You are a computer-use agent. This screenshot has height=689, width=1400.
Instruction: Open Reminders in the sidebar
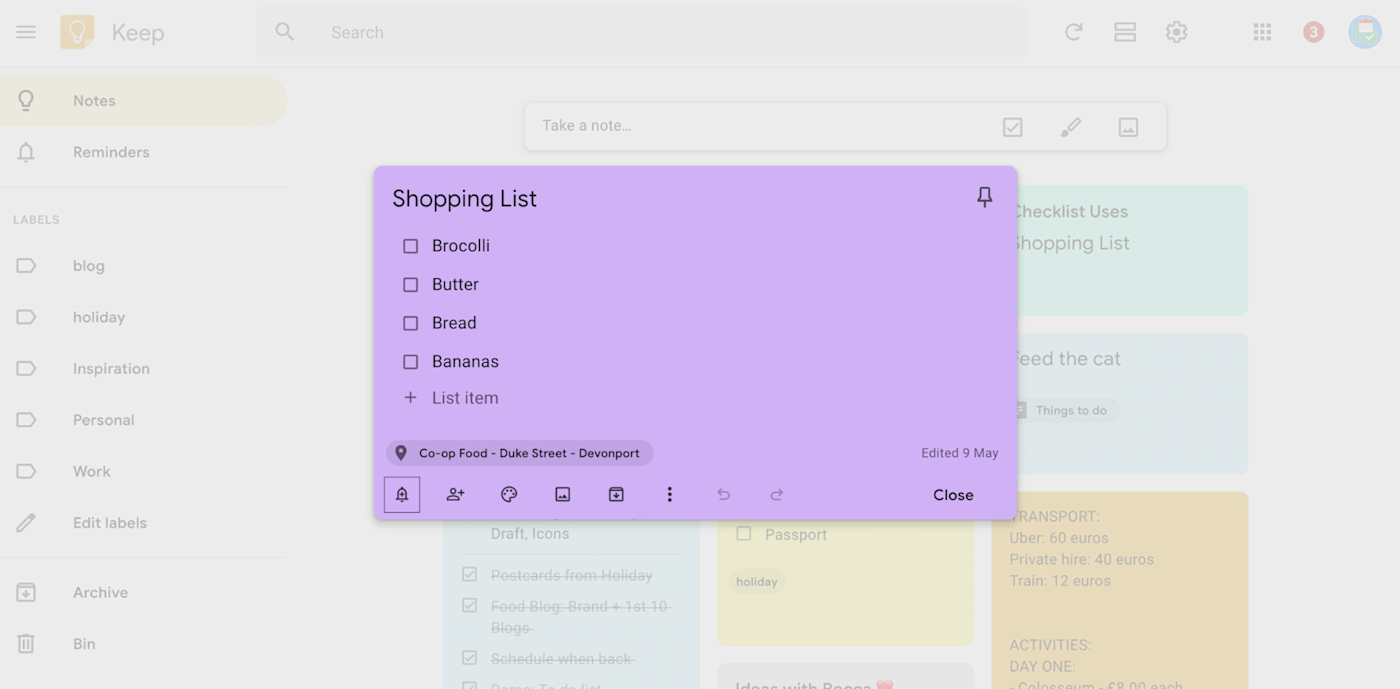[143, 152]
